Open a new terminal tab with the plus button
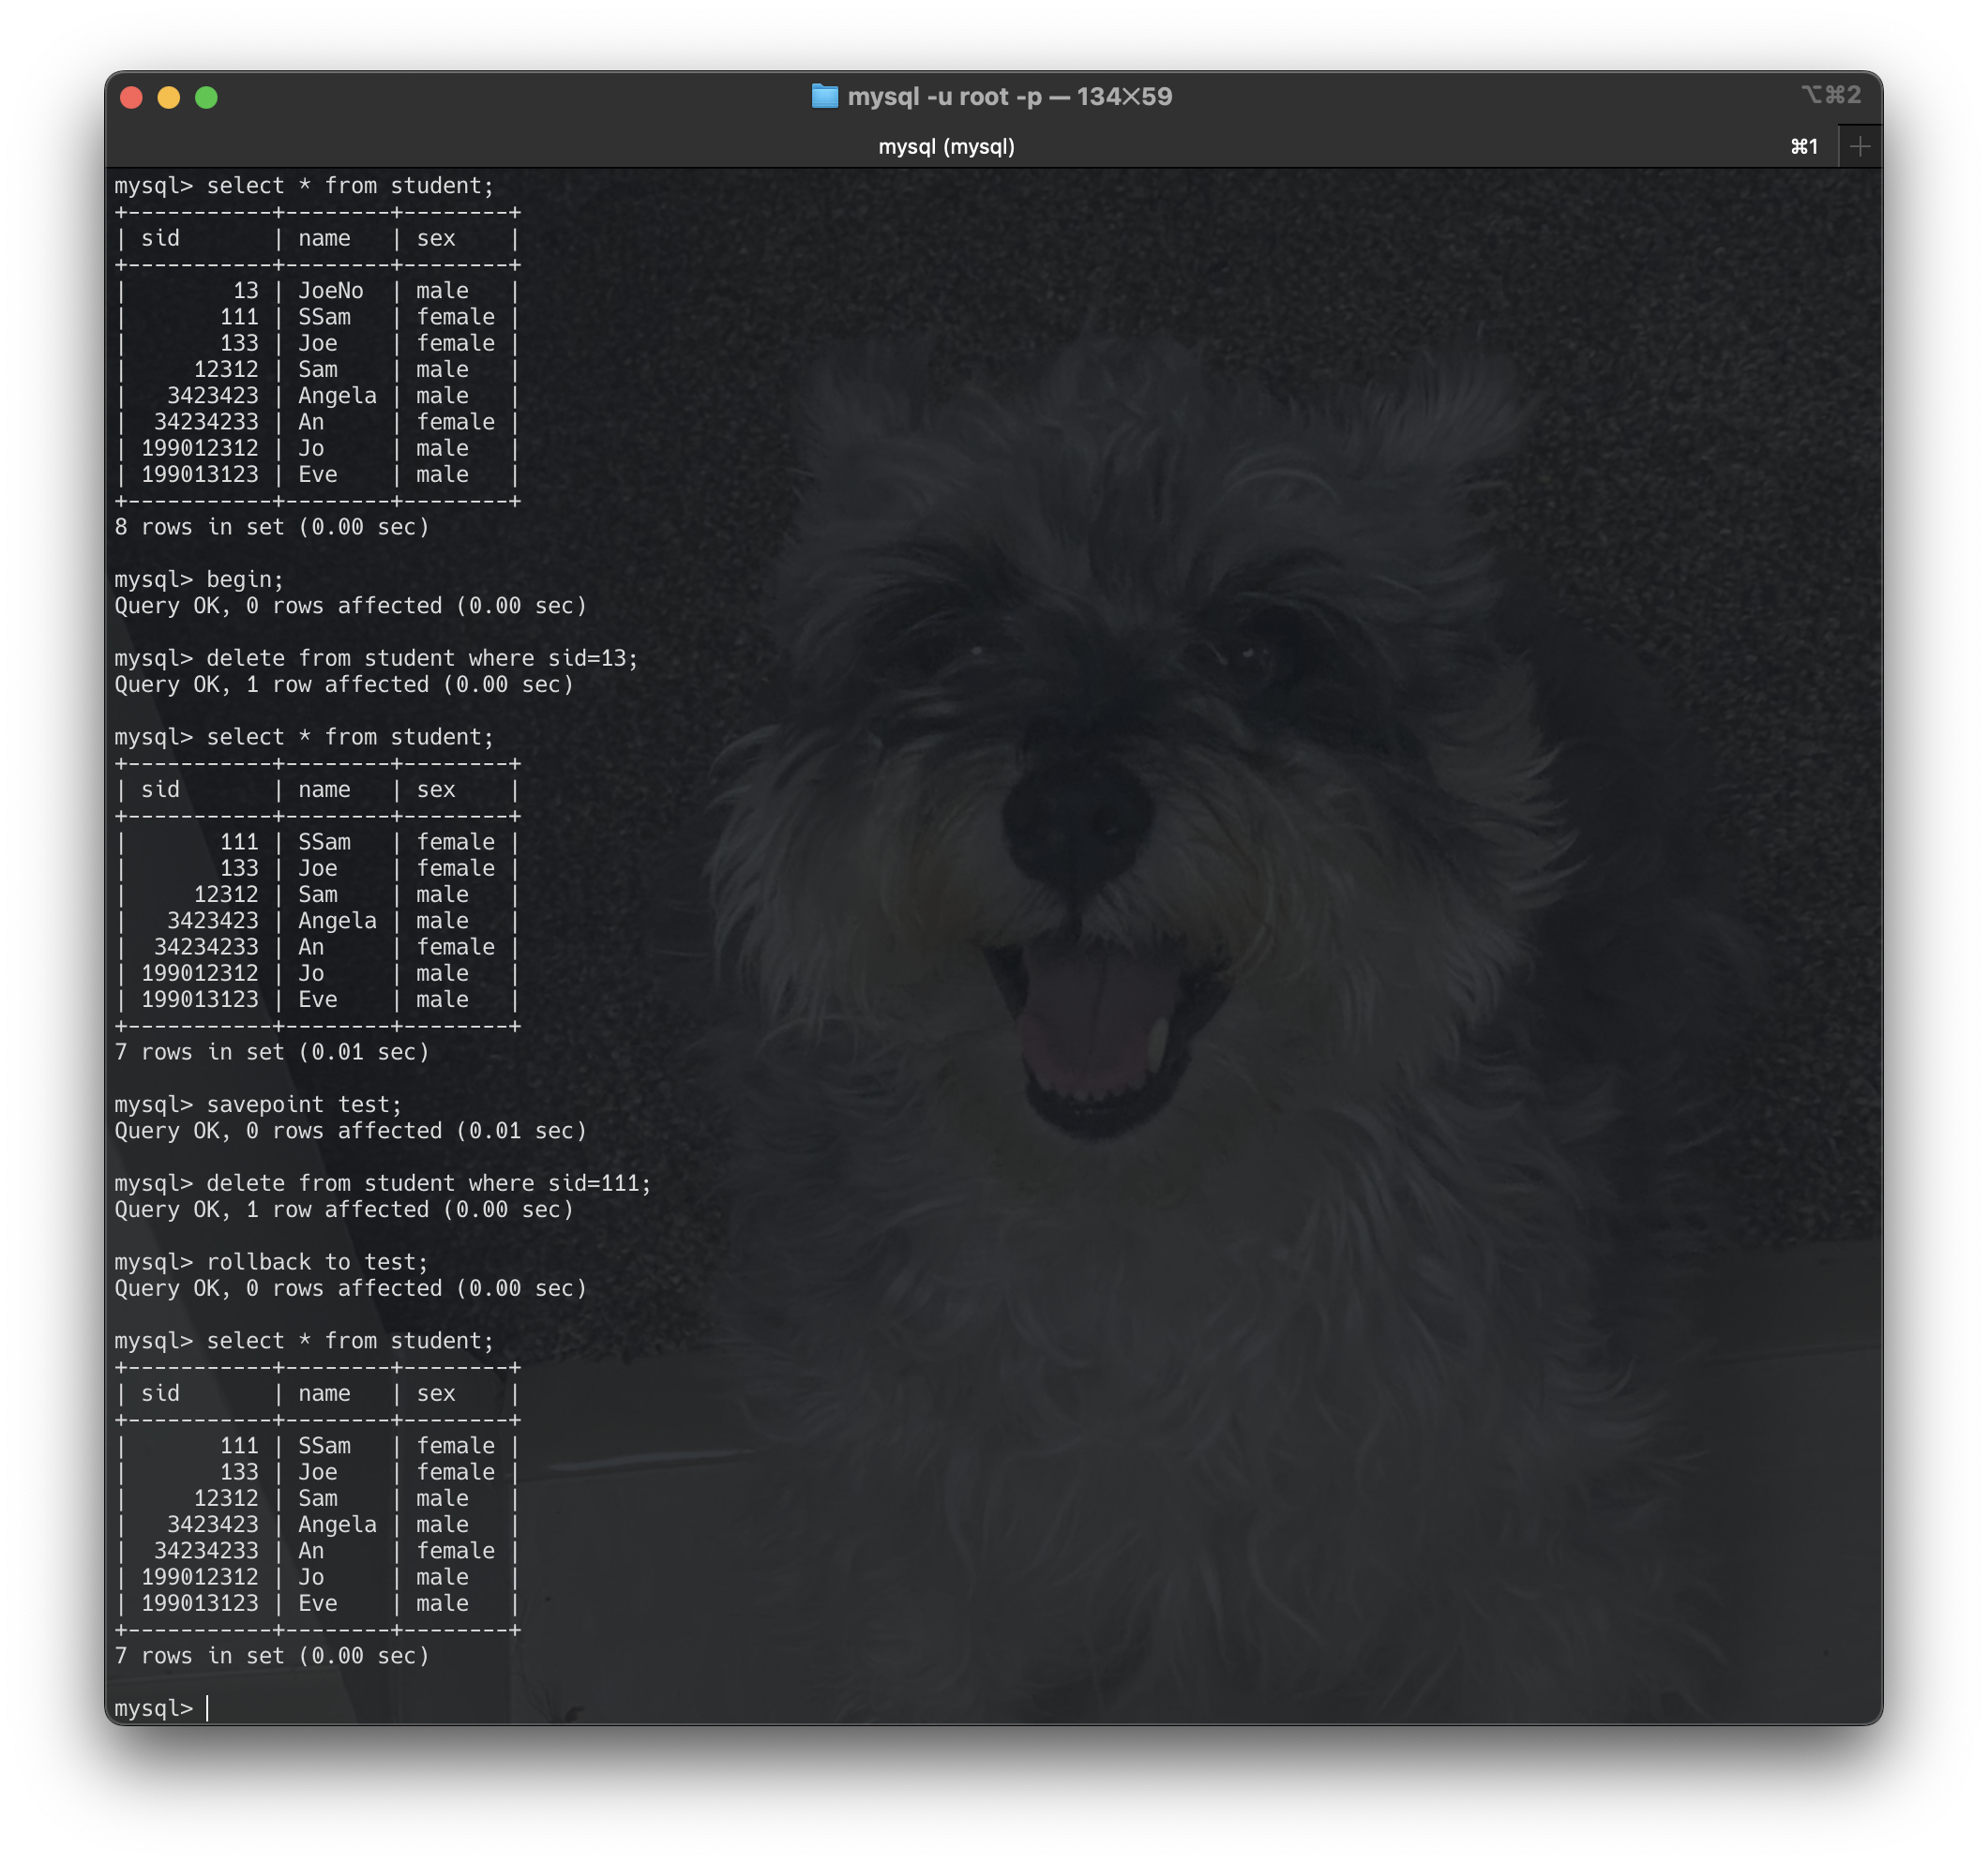 click(1860, 146)
